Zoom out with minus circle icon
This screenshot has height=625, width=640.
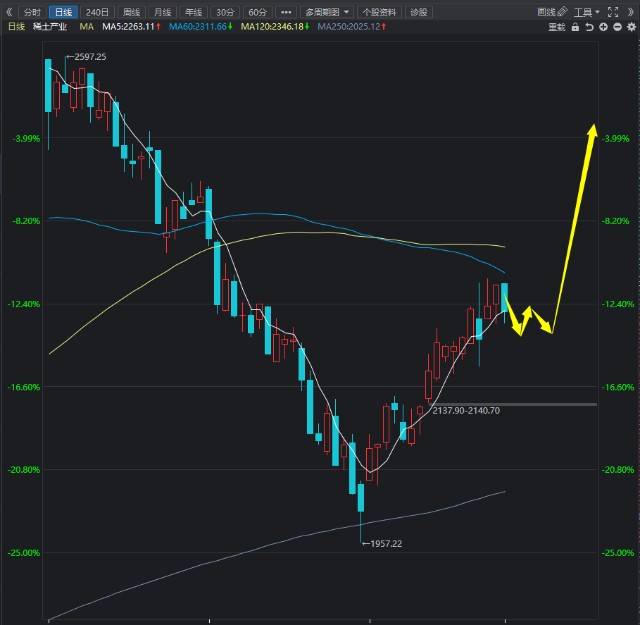click(x=617, y=27)
